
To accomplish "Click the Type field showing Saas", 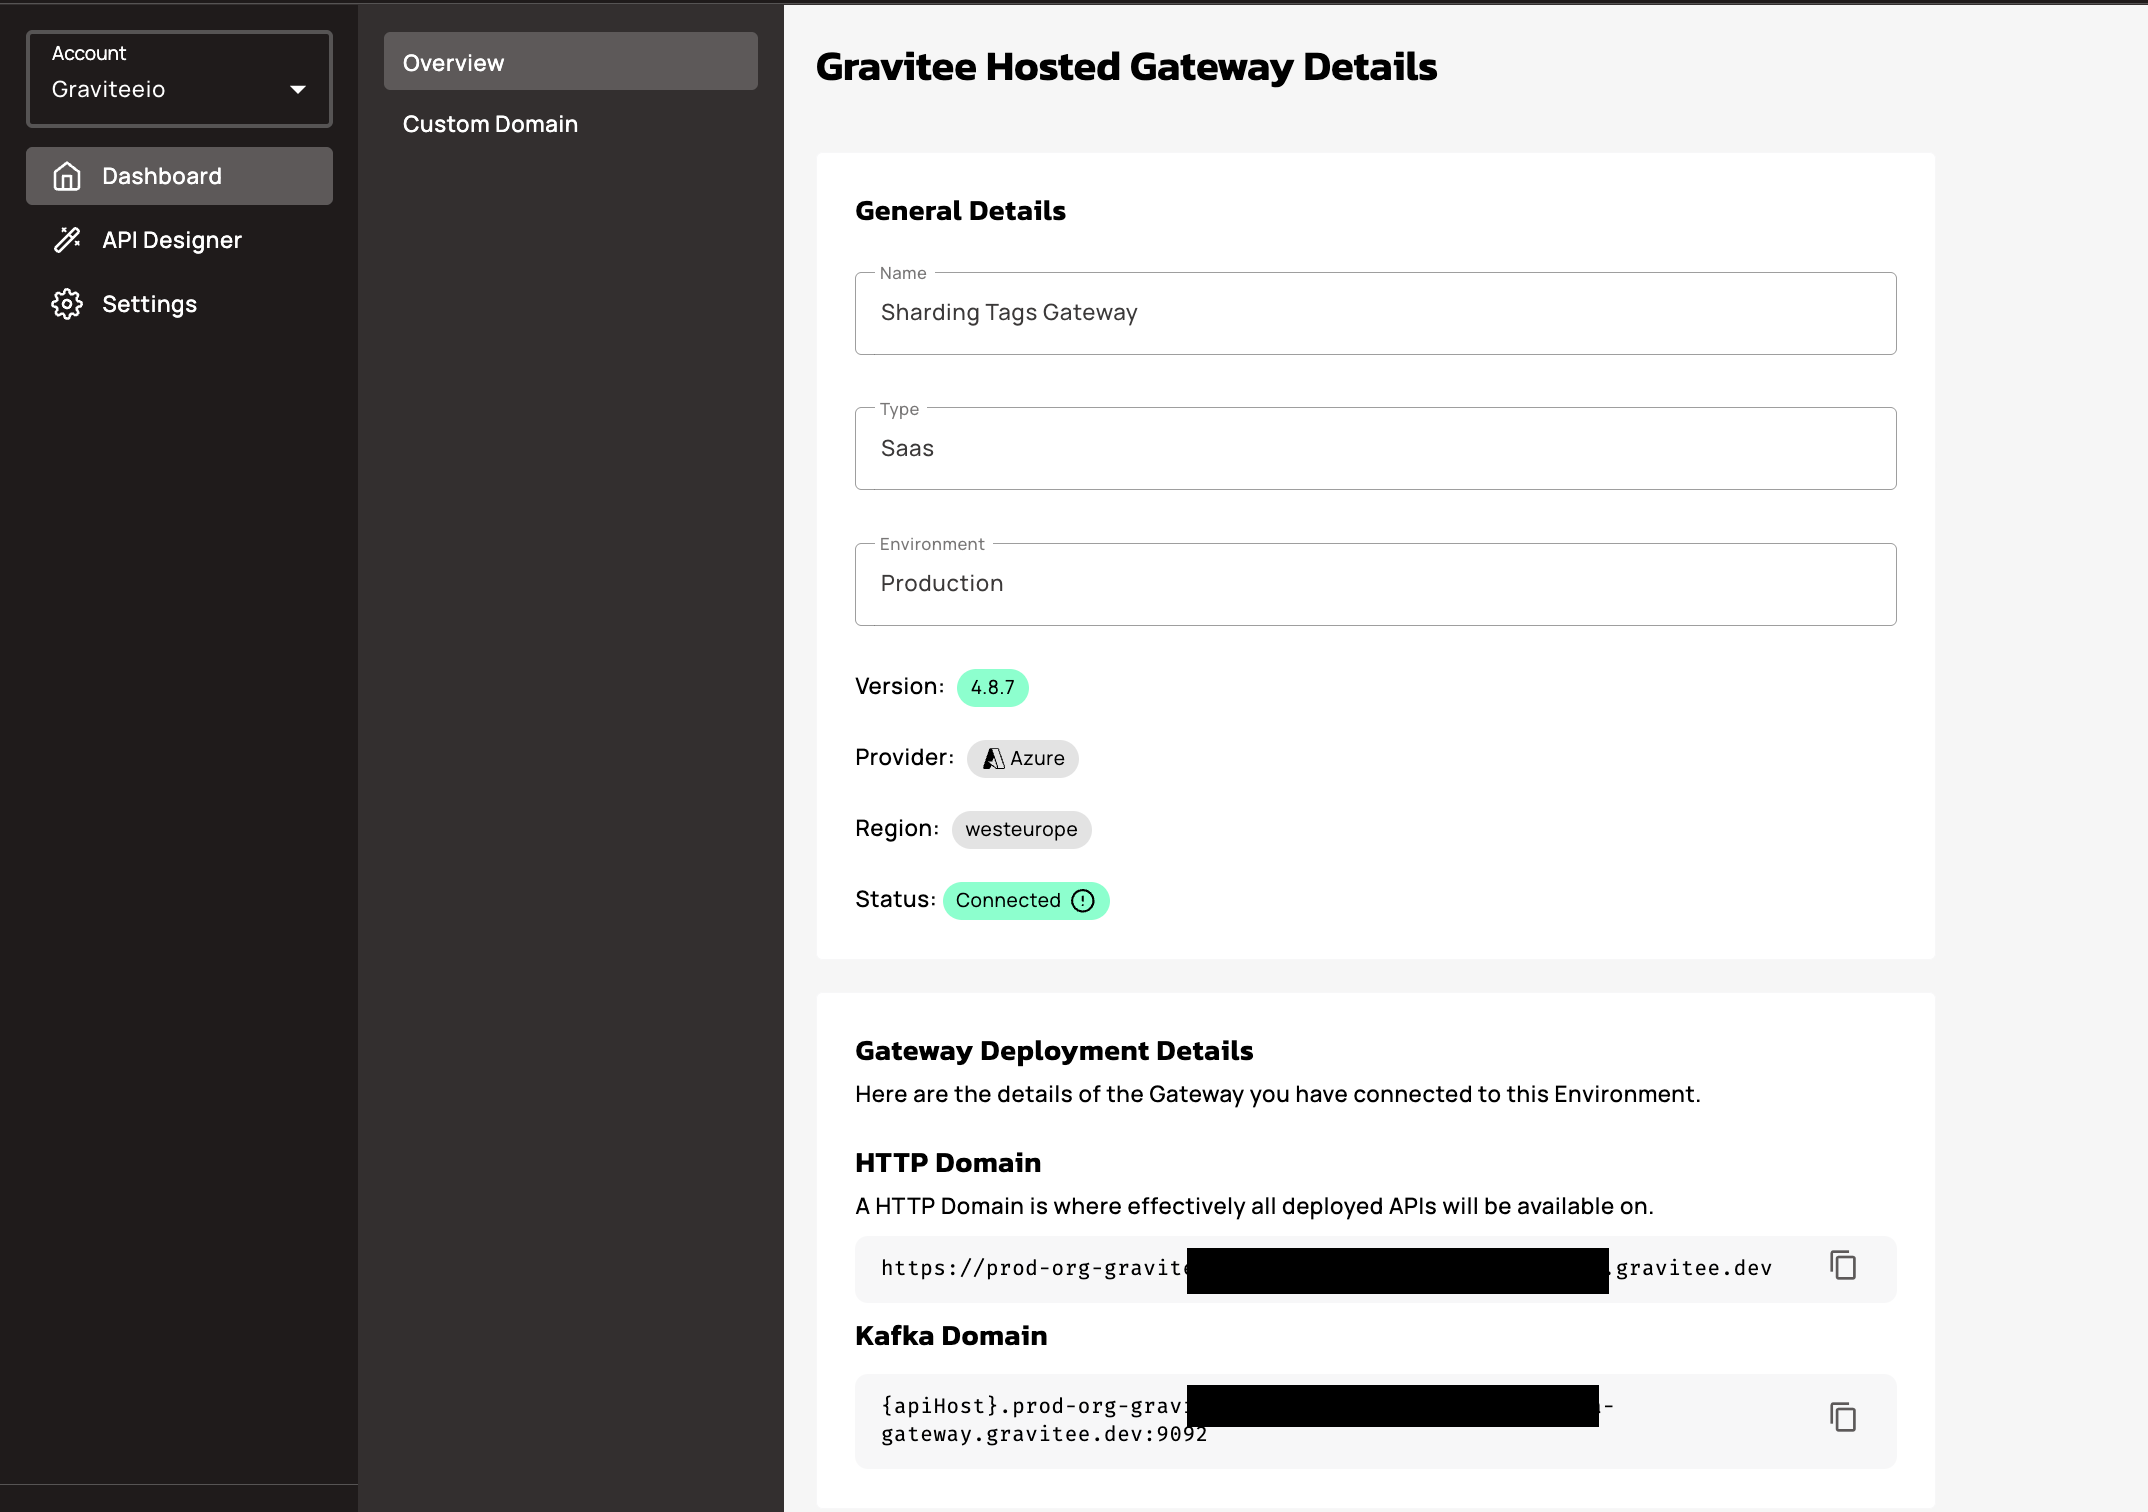I will click(1375, 449).
